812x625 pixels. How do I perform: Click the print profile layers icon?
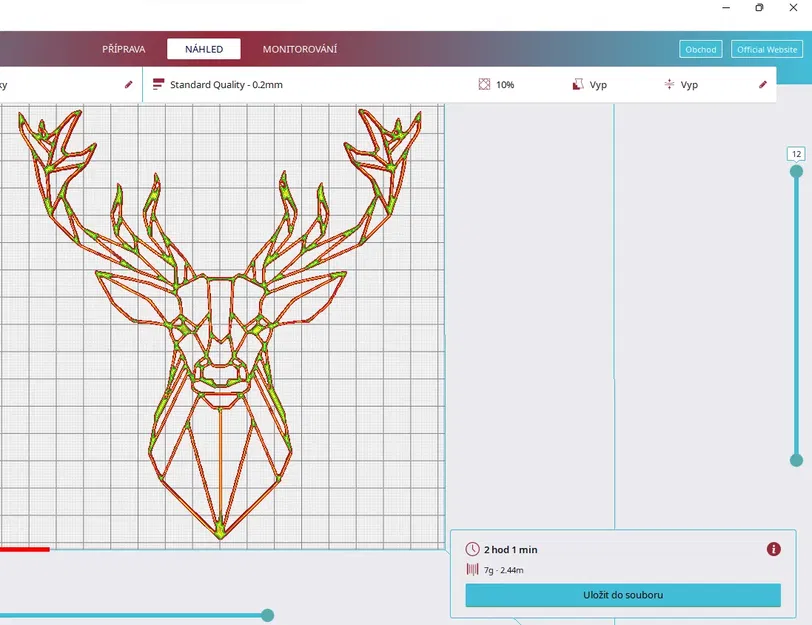[x=158, y=84]
